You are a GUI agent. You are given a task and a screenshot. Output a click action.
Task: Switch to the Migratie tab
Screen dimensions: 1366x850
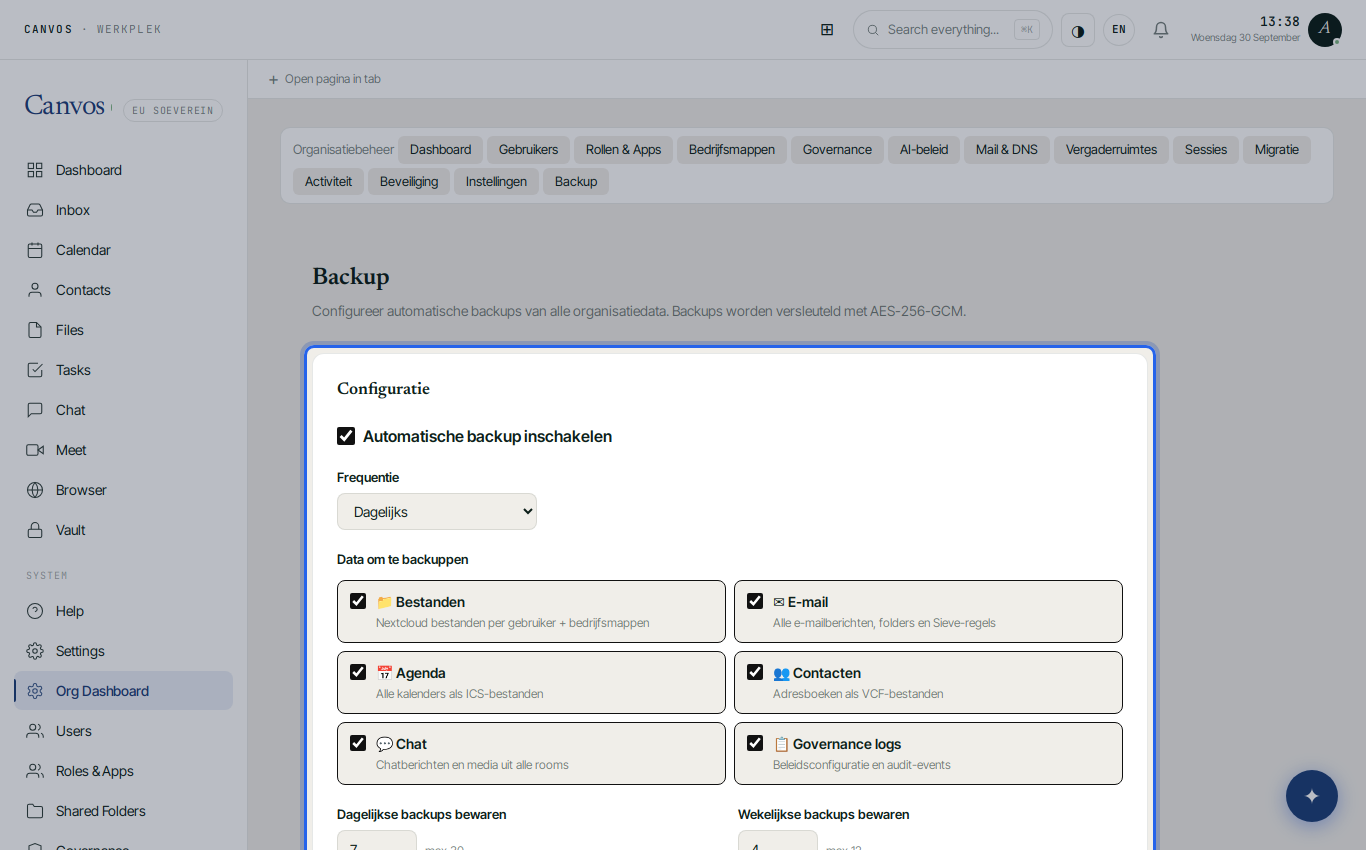coord(1277,150)
